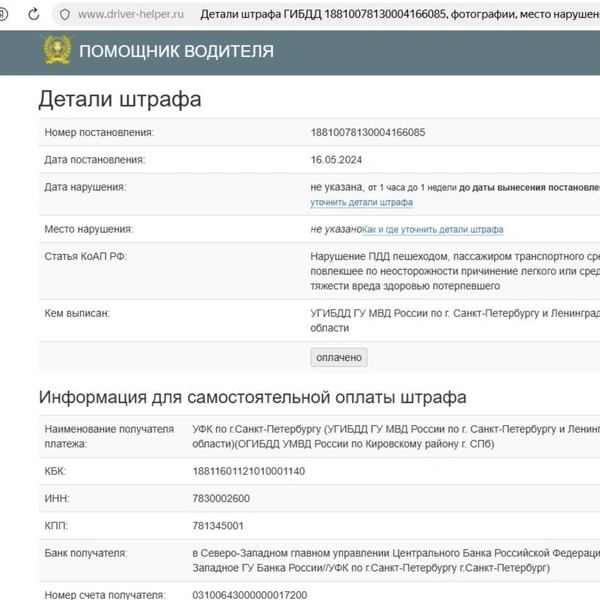600x600 pixels.
Task: Click 'Наименование получателя платежа:' label
Action: 109,437
